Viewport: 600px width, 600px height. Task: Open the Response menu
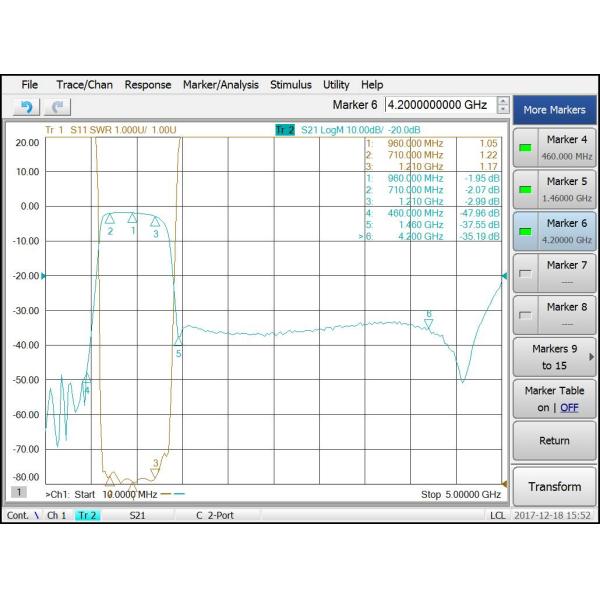point(147,85)
